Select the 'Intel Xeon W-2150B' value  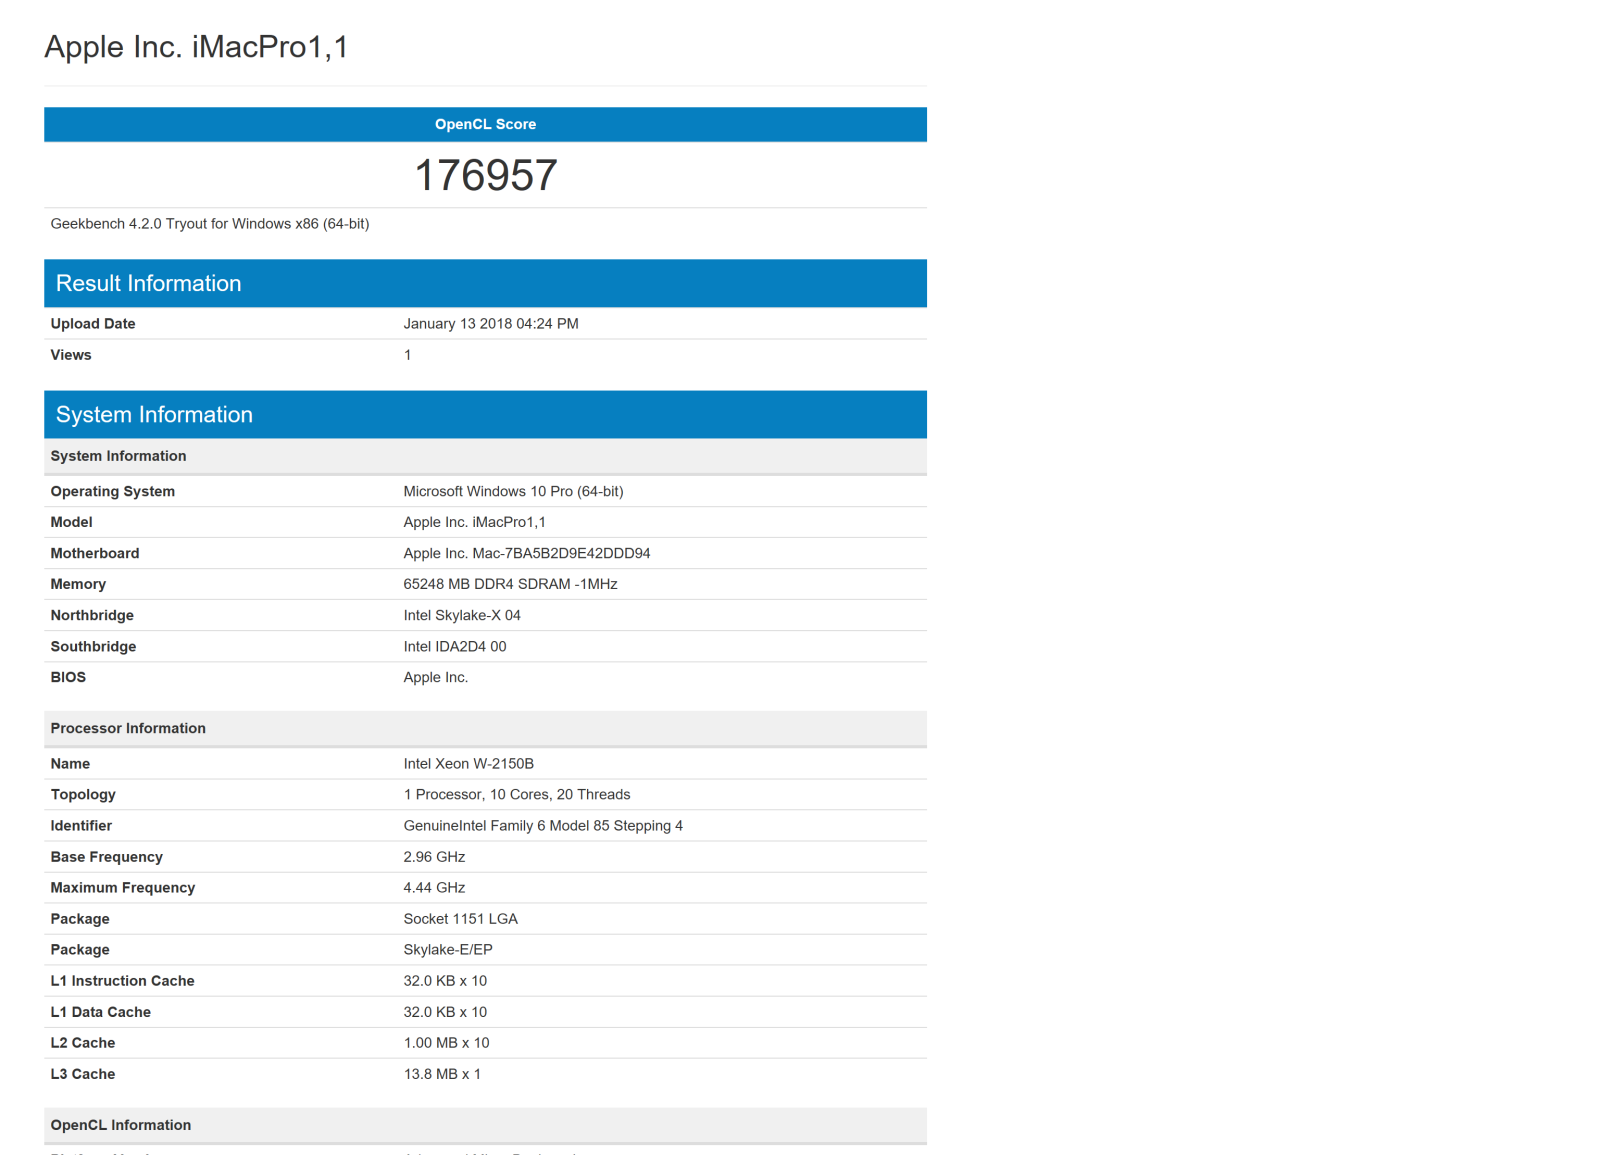[x=469, y=764]
